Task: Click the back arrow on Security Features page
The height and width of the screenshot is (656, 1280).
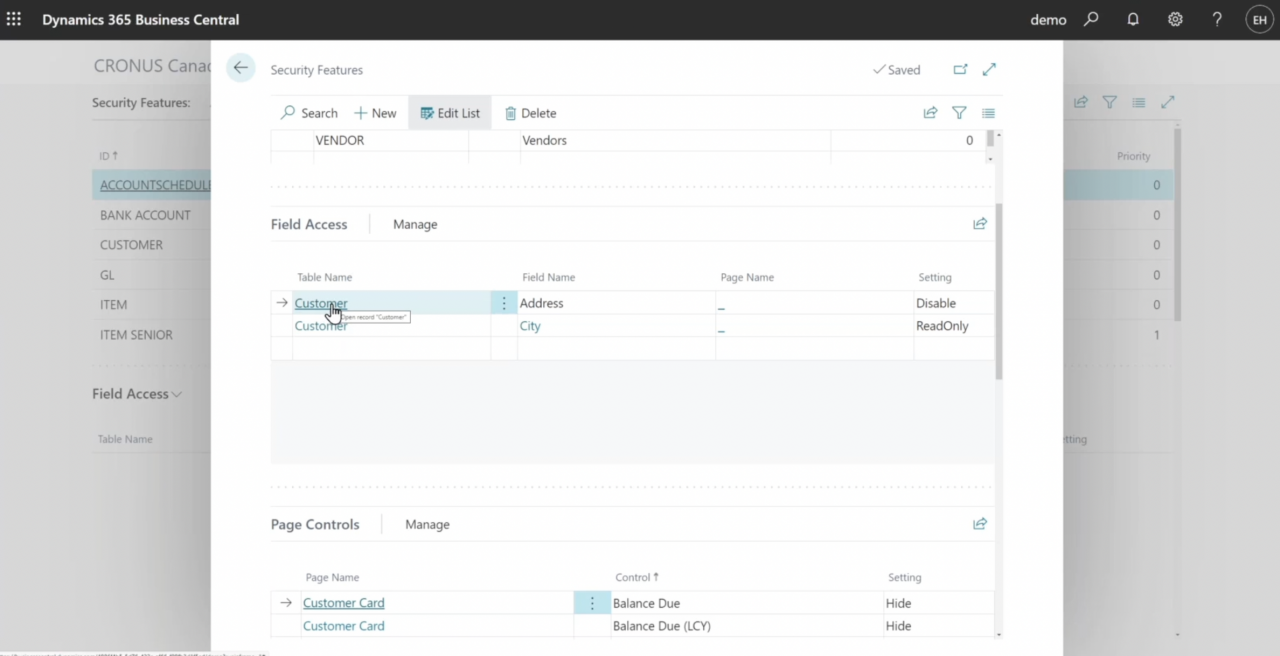Action: [240, 67]
